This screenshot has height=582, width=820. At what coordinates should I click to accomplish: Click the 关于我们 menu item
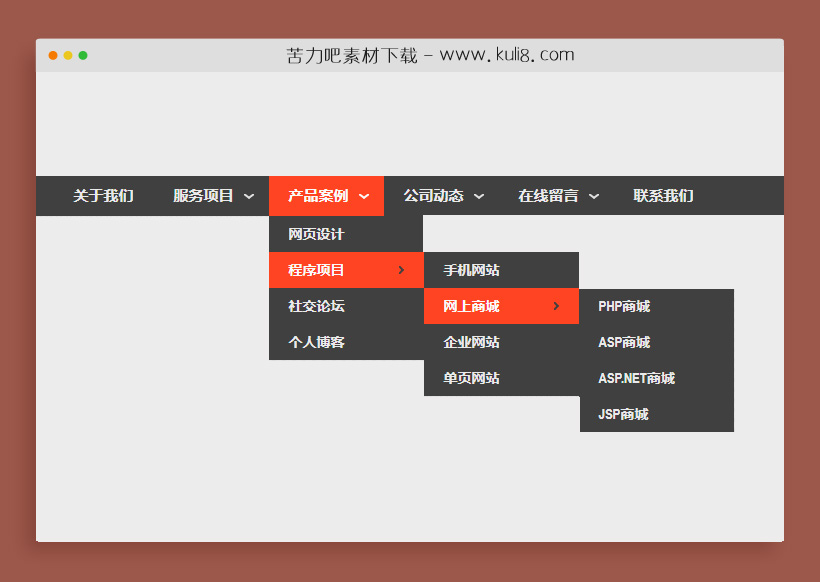103,196
